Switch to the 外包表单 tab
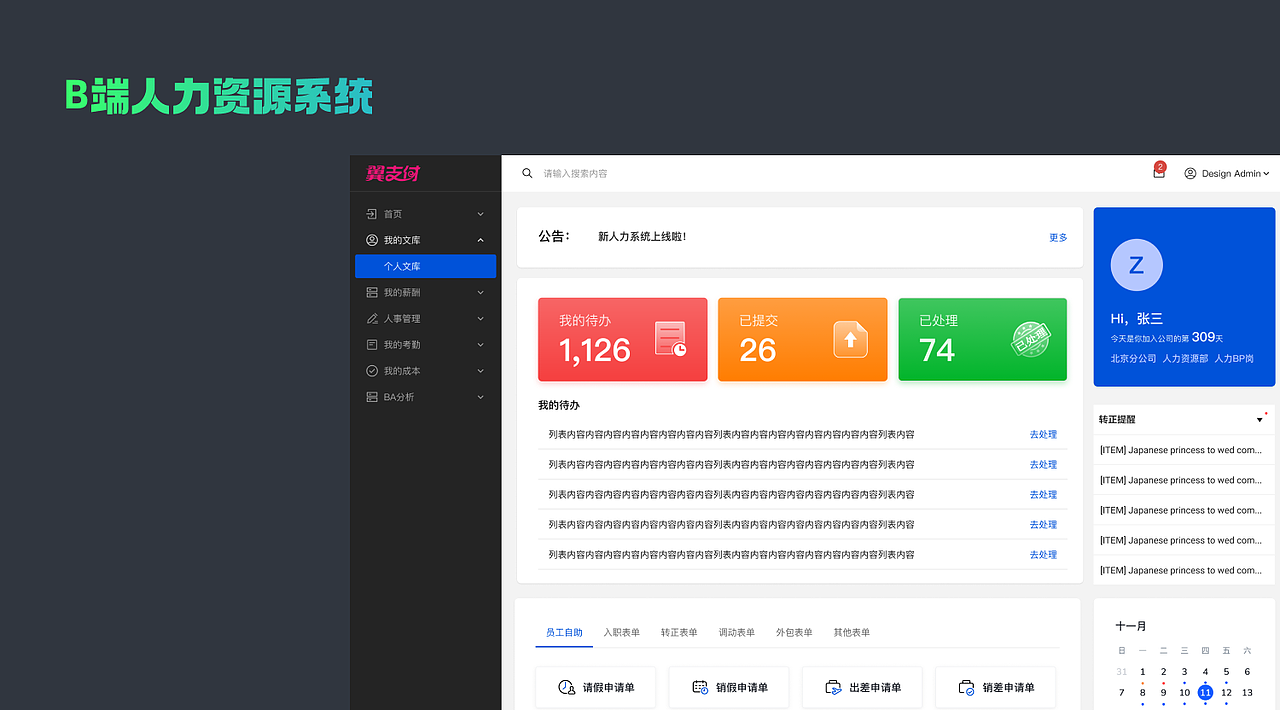The width and height of the screenshot is (1280, 710). click(x=794, y=632)
